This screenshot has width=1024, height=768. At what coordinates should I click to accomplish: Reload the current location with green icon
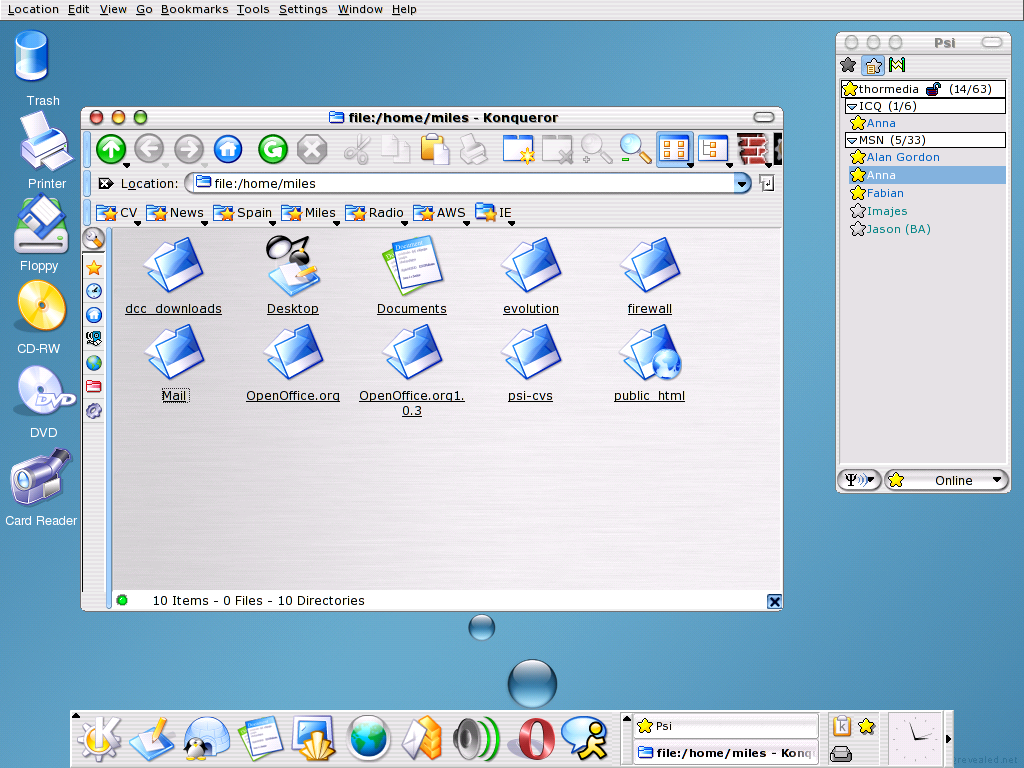click(x=273, y=150)
